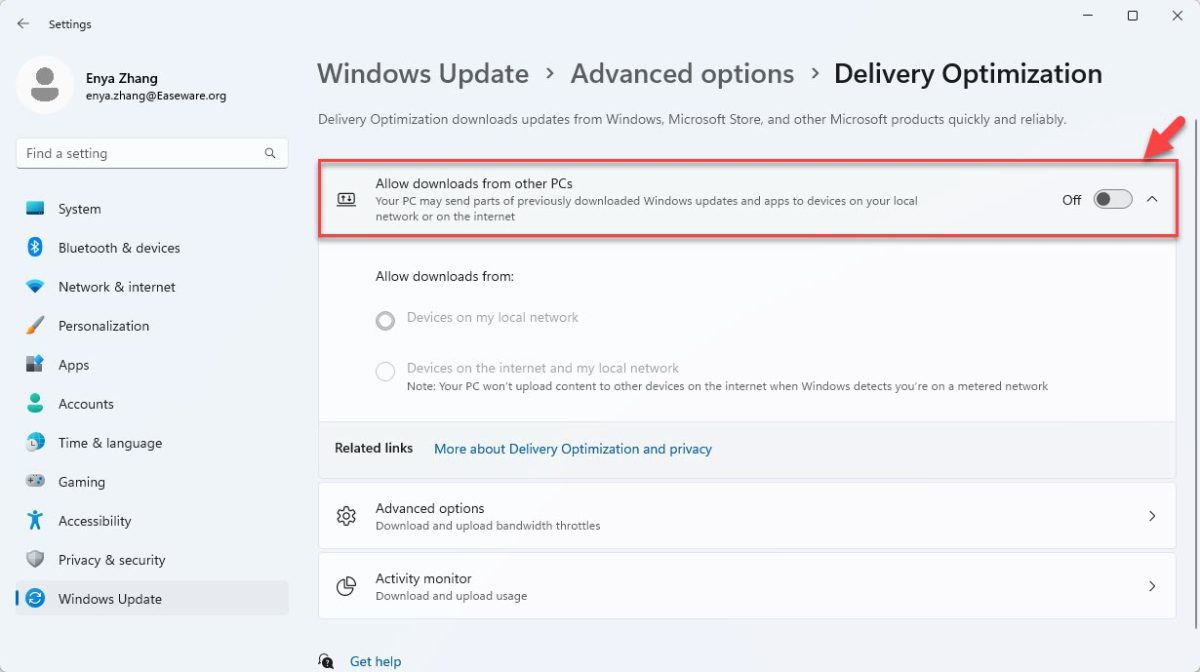
Task: Switch to Windows Update settings
Action: (110, 599)
